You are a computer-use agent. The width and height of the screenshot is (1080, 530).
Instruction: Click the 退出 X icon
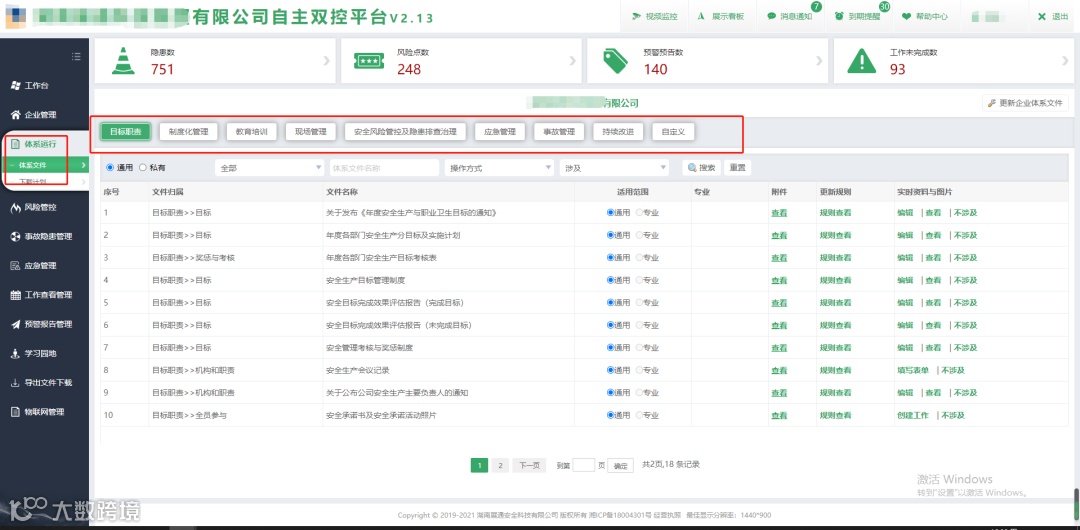click(x=1041, y=17)
